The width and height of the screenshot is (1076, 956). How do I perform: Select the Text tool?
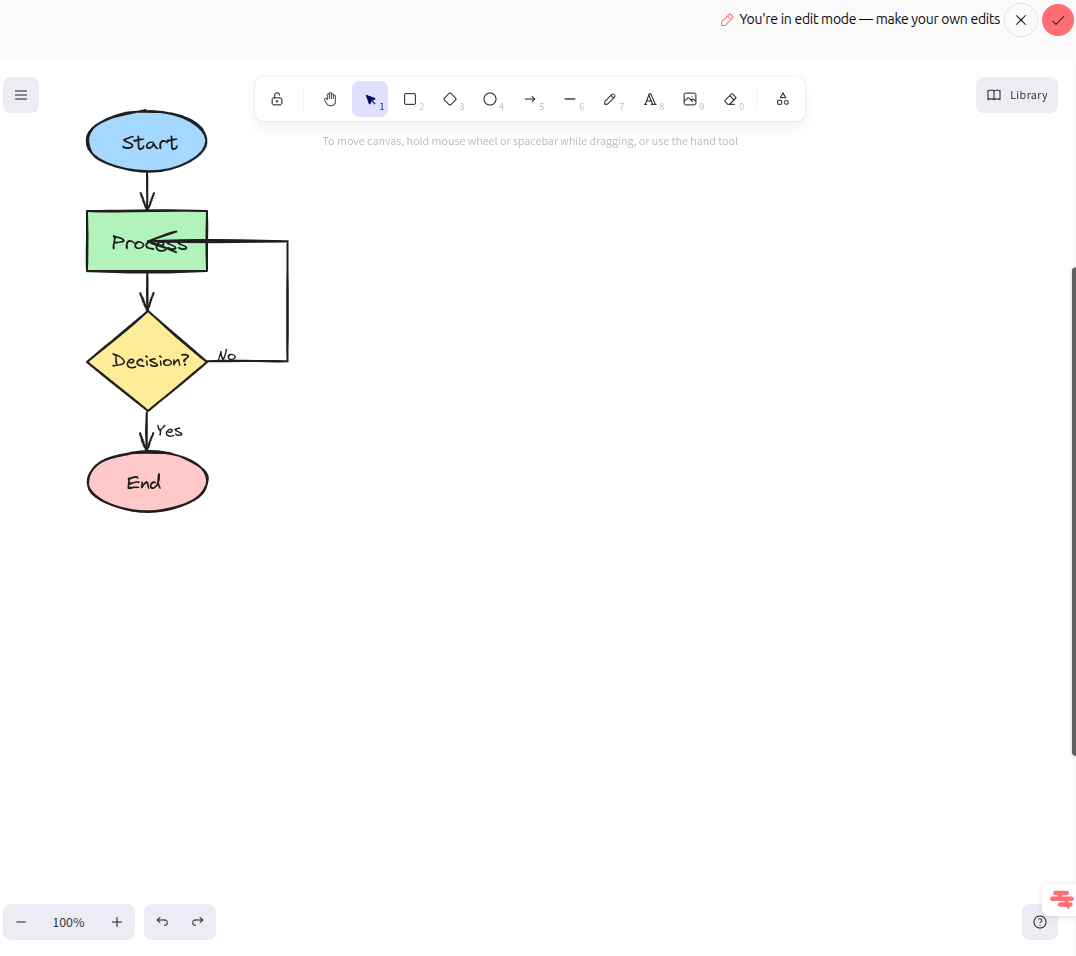tap(651, 100)
